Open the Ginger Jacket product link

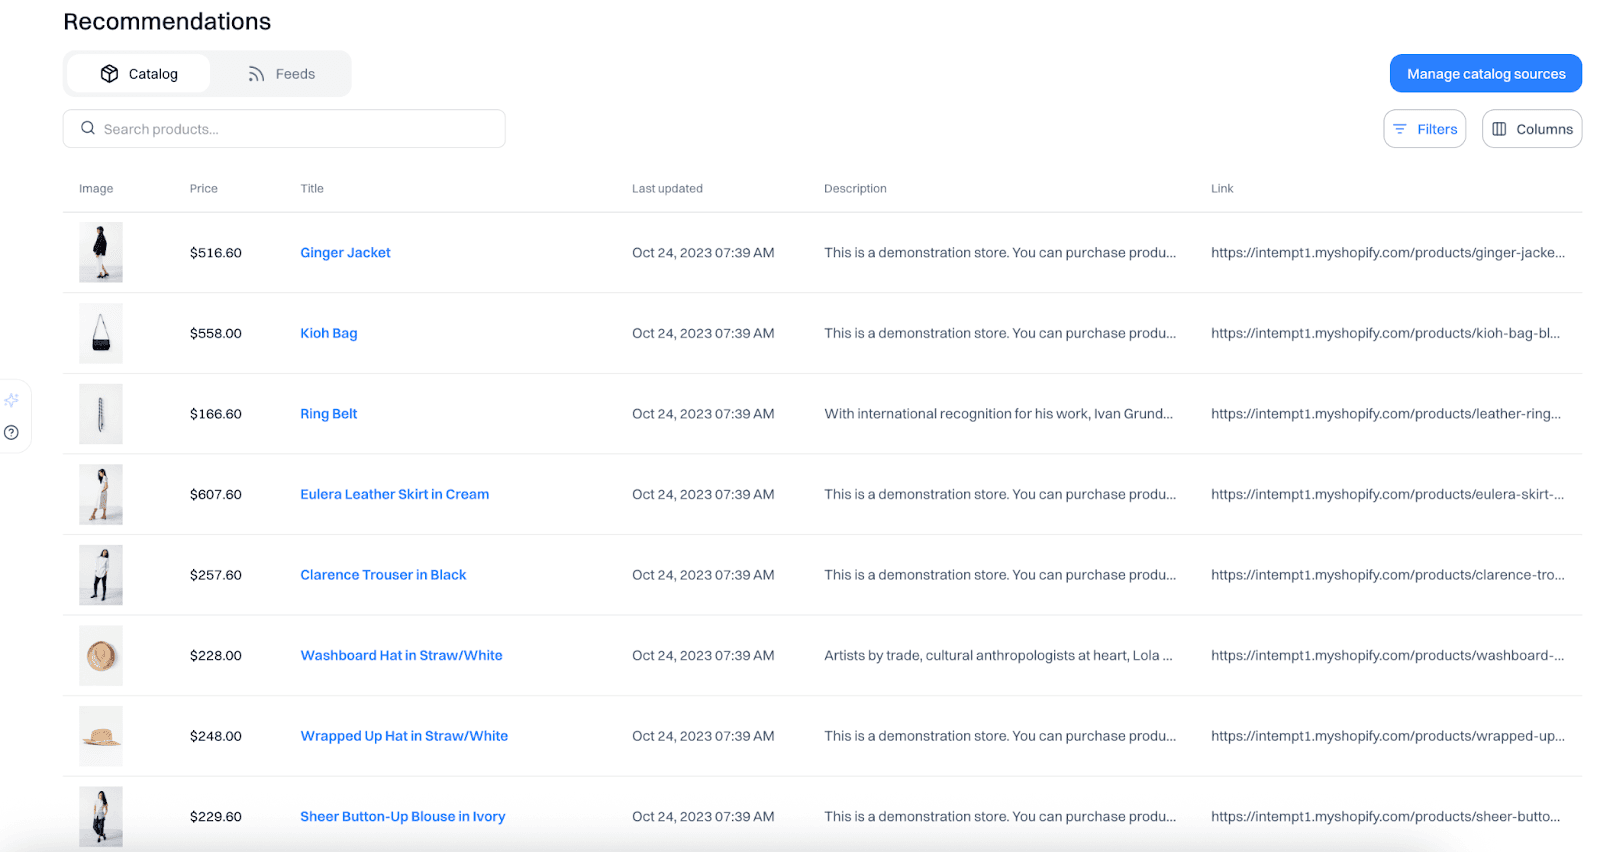point(345,253)
